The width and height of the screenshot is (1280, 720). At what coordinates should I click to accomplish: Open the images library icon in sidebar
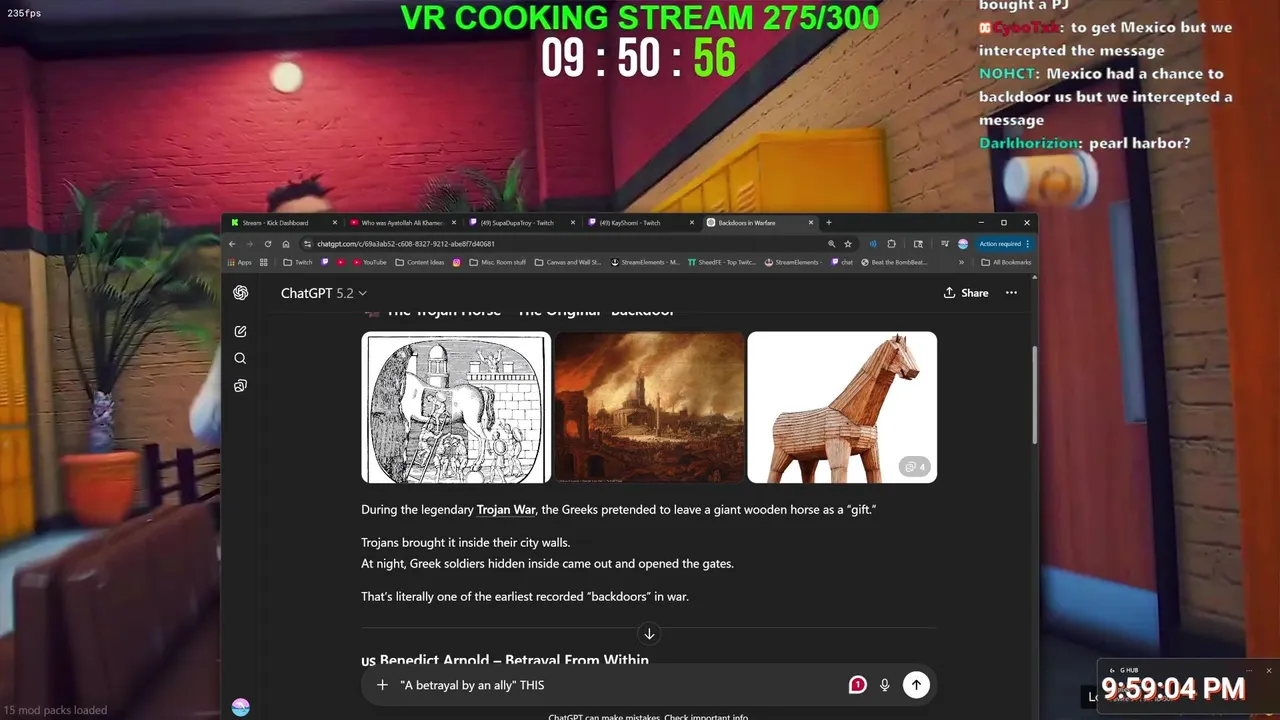240,386
